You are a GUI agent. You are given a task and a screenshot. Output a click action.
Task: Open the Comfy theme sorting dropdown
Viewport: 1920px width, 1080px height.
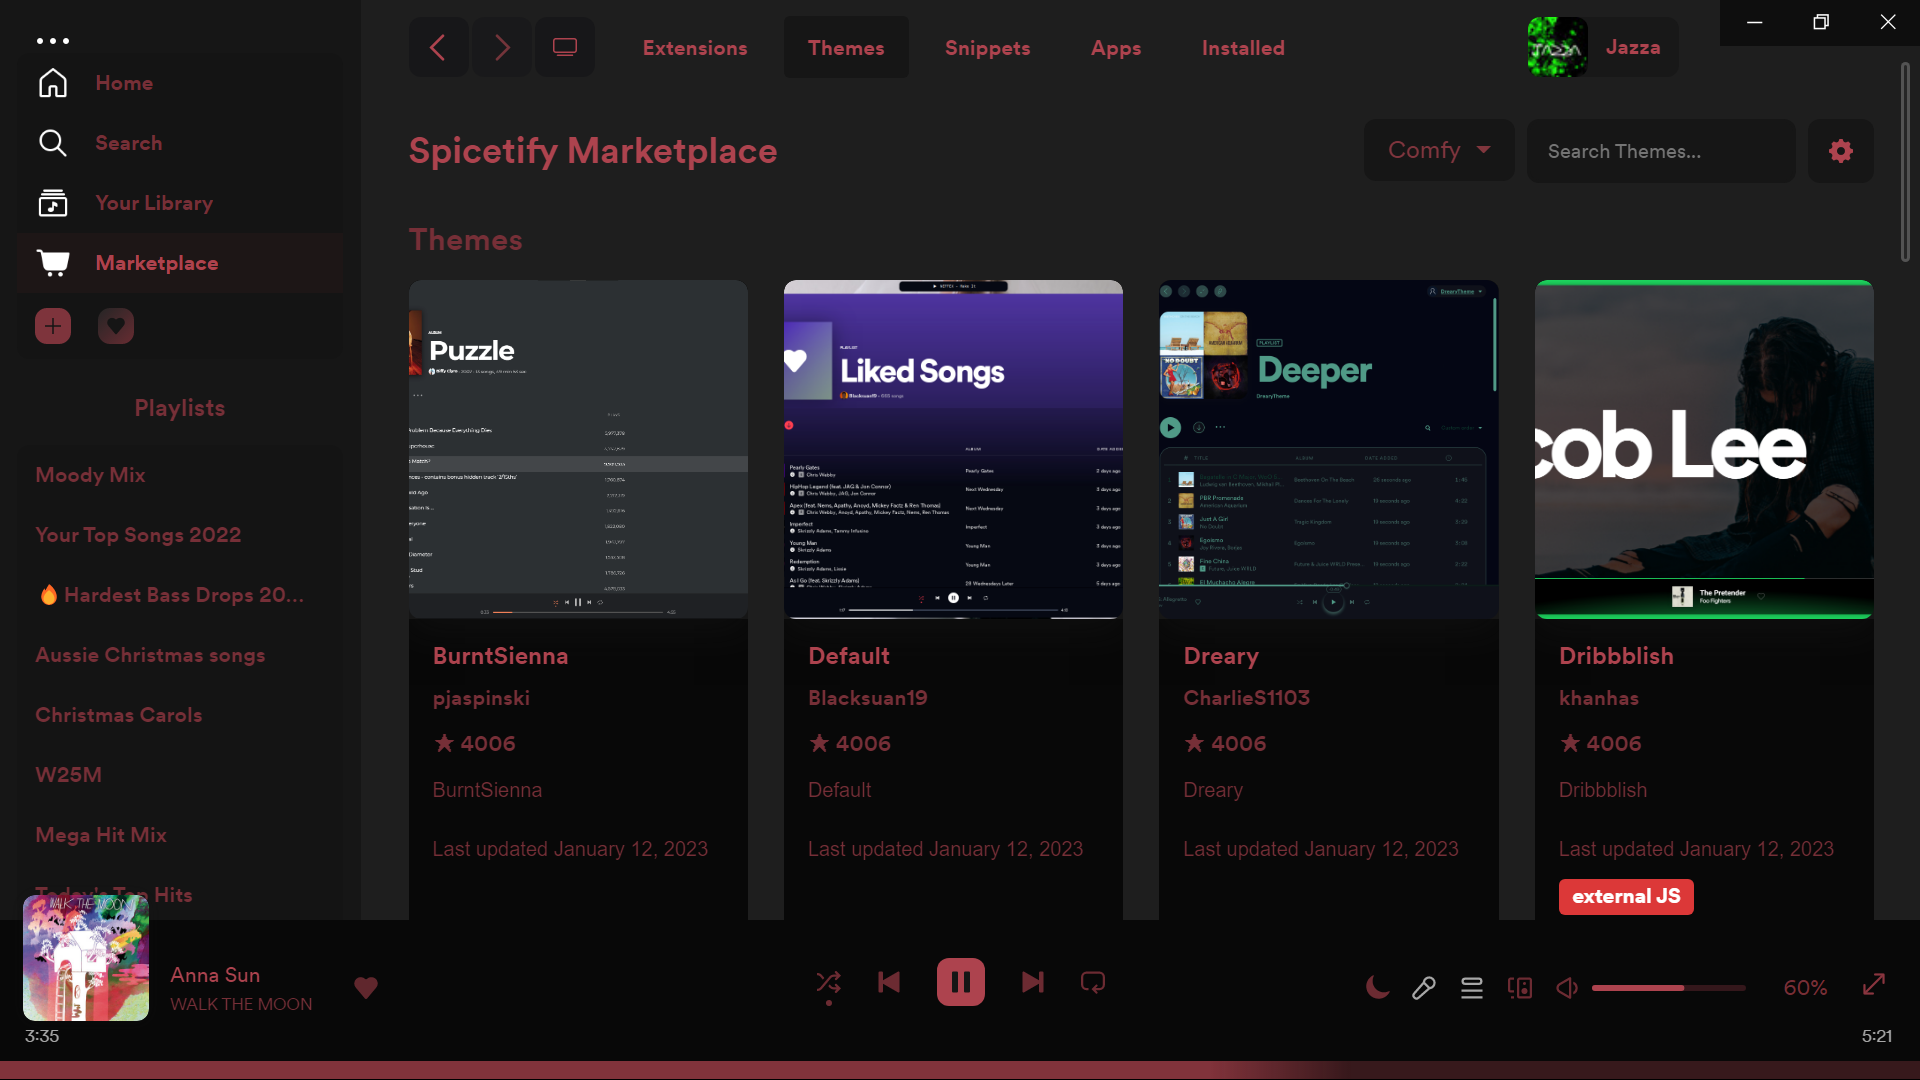(1438, 150)
